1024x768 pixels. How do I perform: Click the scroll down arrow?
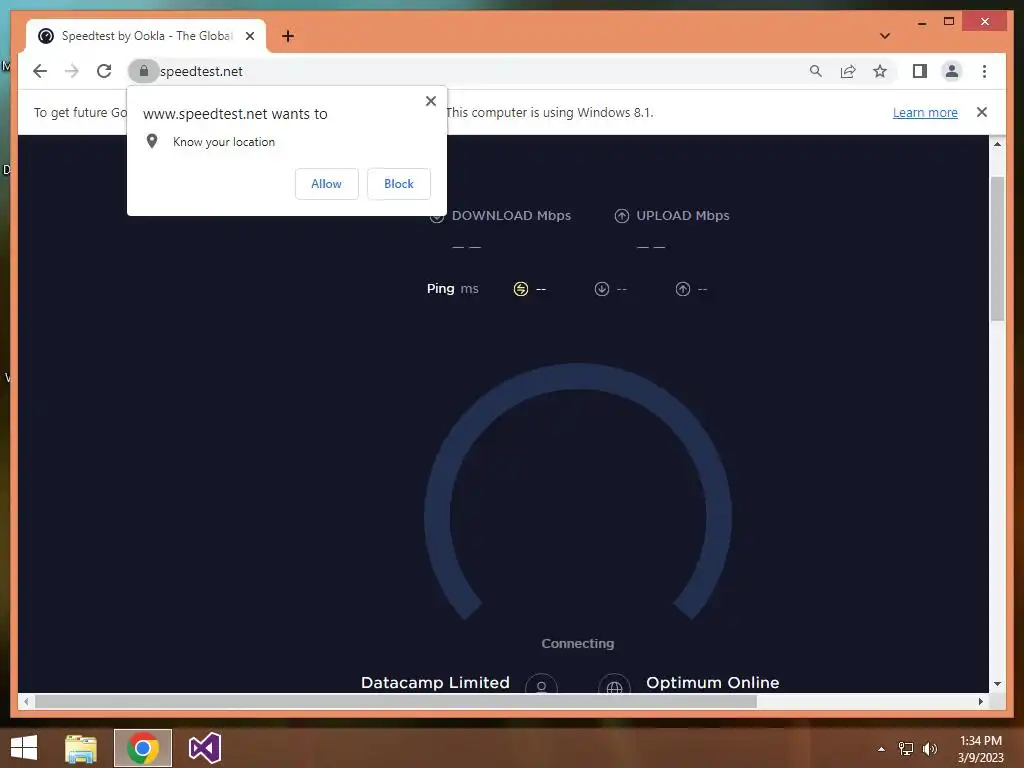tap(997, 684)
